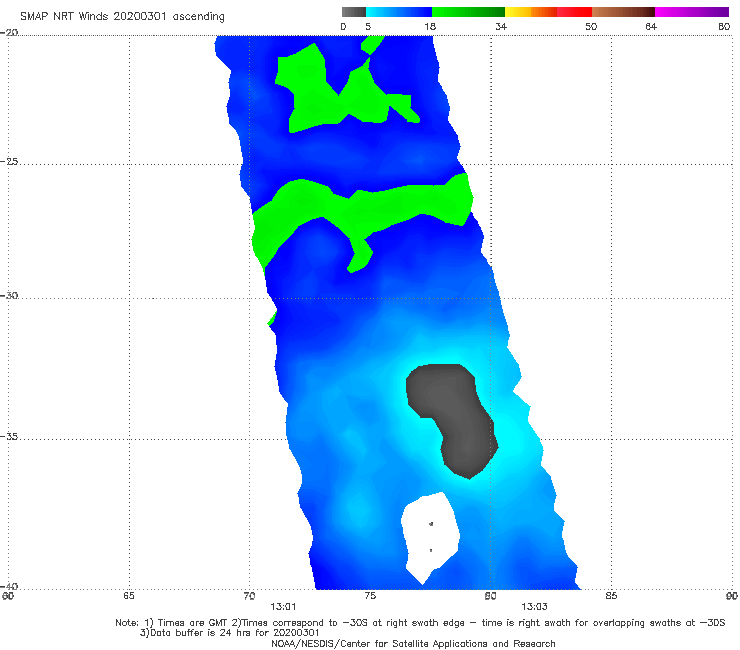
Task: Click the yellow-to-red 34–50 colorbar segment
Action: (548, 12)
